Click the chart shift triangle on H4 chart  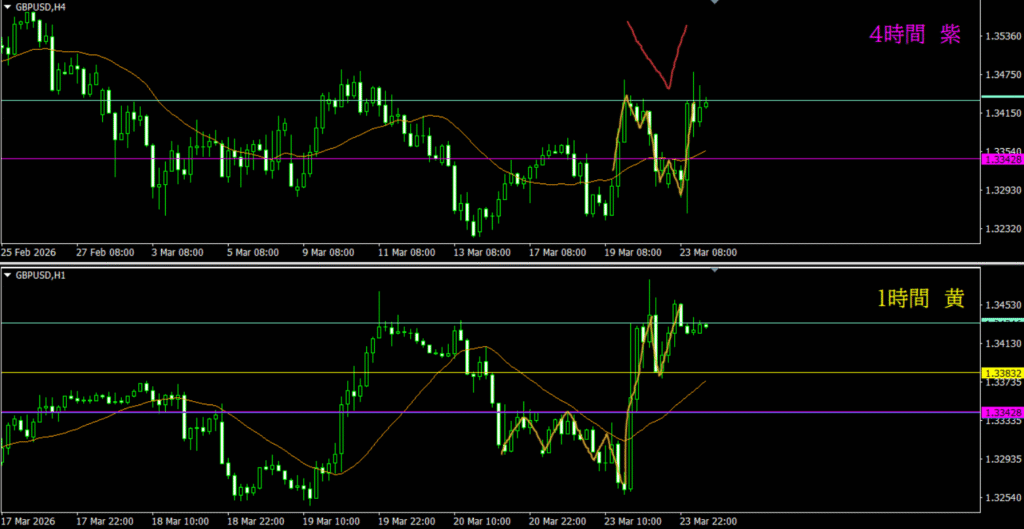[x=714, y=3]
